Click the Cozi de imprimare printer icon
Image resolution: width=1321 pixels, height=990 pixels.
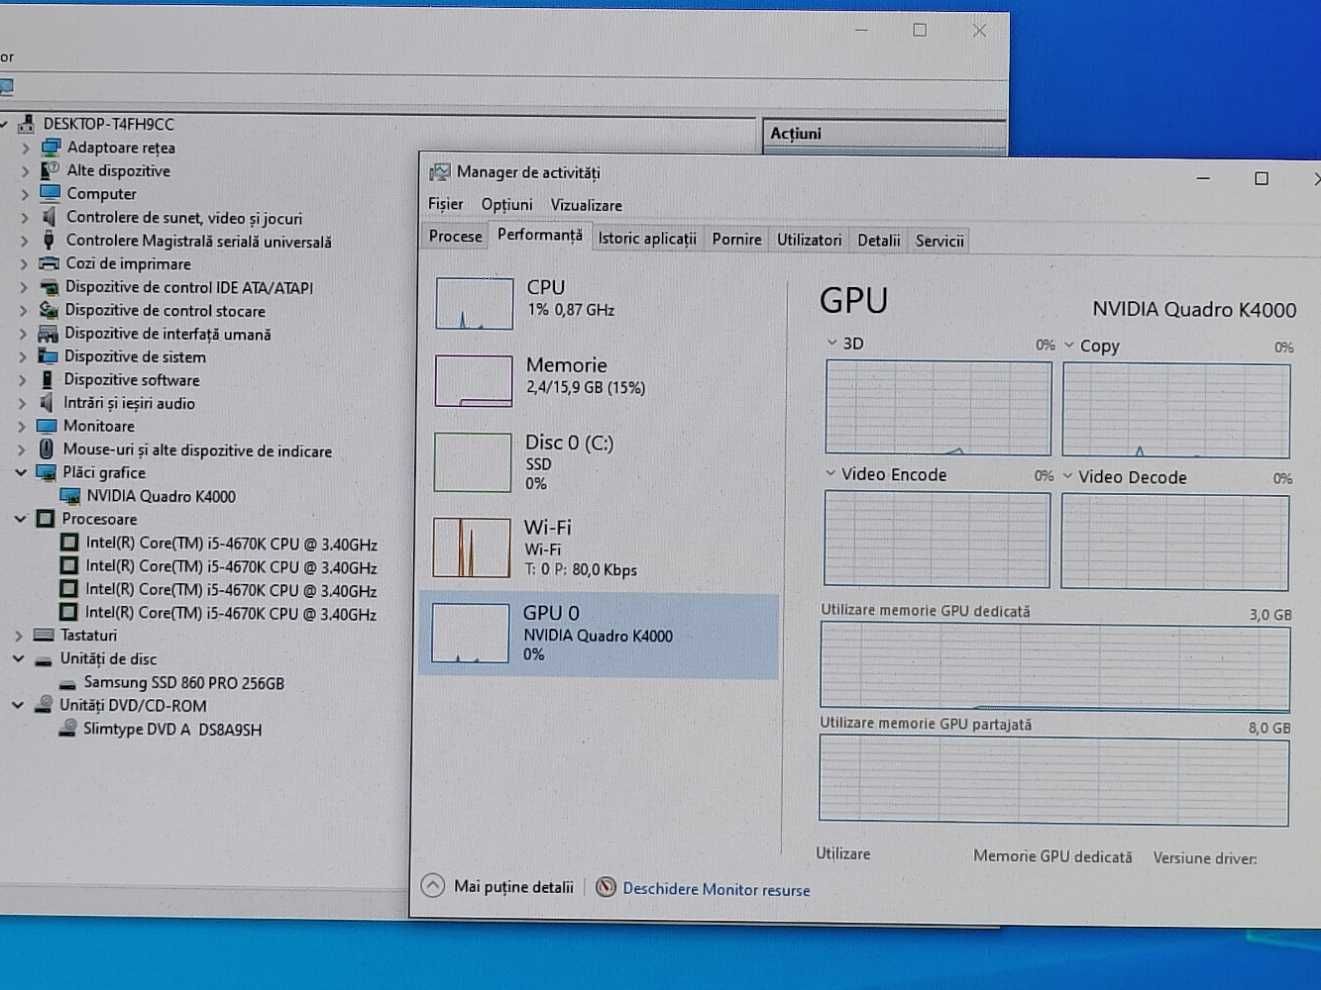pos(49,264)
